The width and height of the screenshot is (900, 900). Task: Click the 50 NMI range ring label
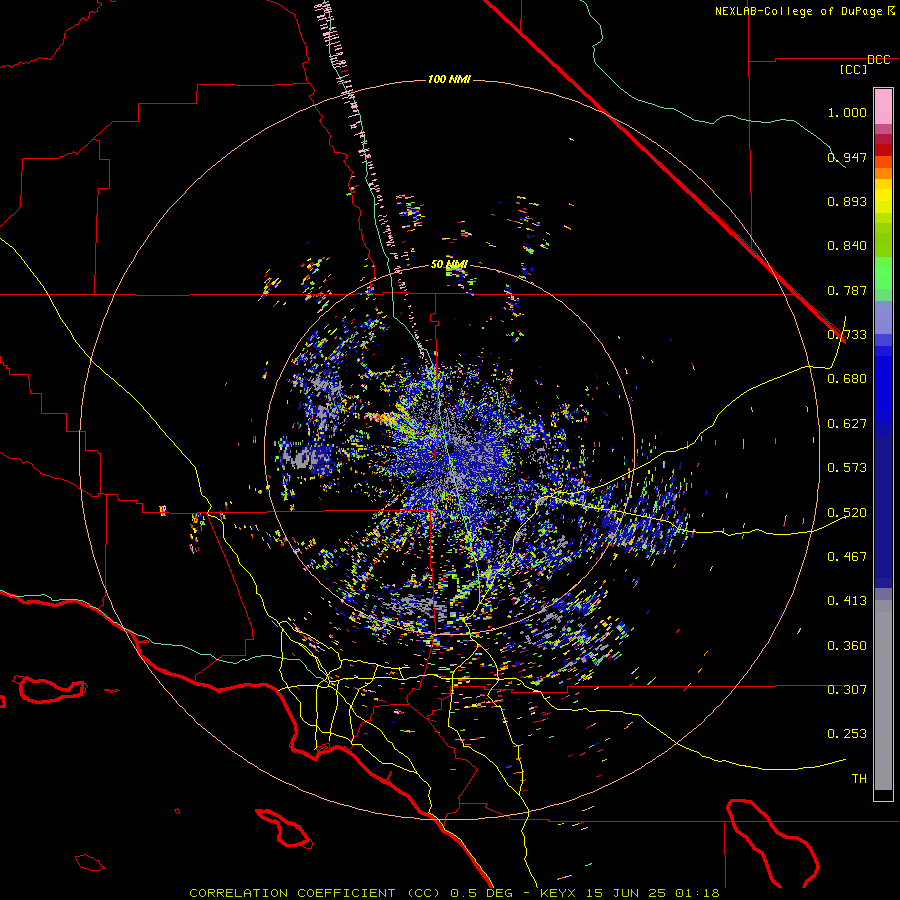coord(449,265)
